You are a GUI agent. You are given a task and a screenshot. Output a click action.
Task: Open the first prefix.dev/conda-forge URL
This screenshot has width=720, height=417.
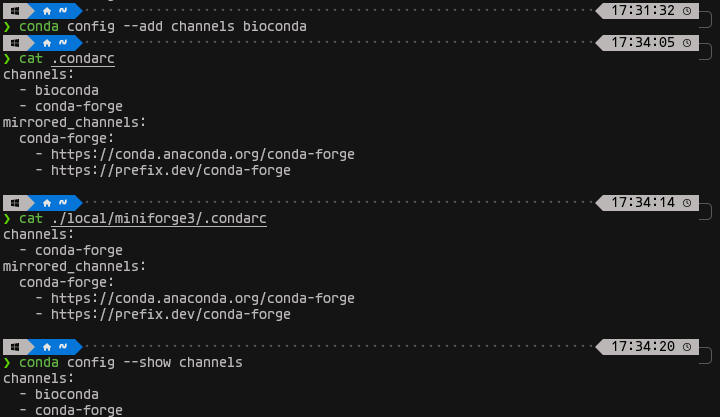tap(171, 170)
